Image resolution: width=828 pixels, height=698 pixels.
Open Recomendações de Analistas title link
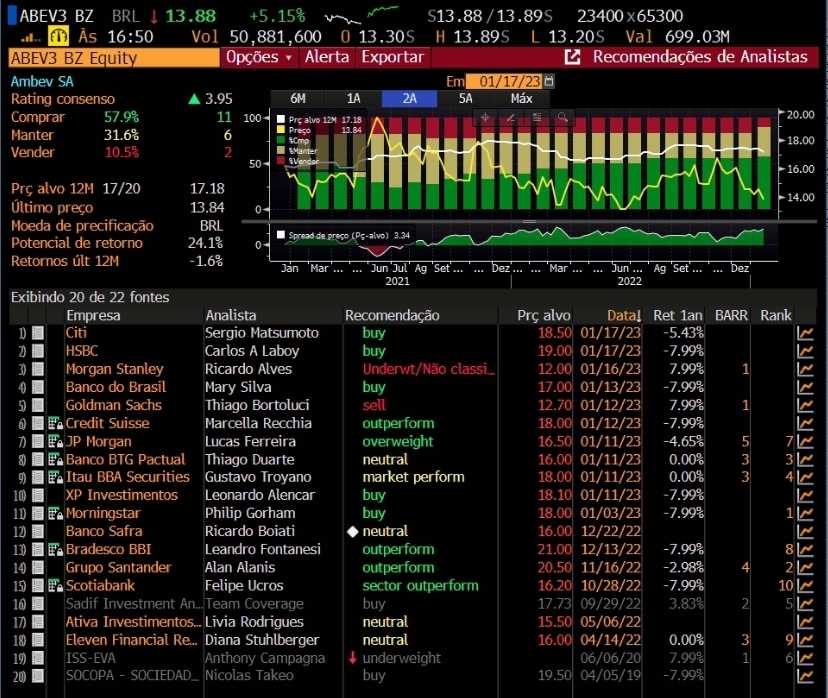click(700, 57)
